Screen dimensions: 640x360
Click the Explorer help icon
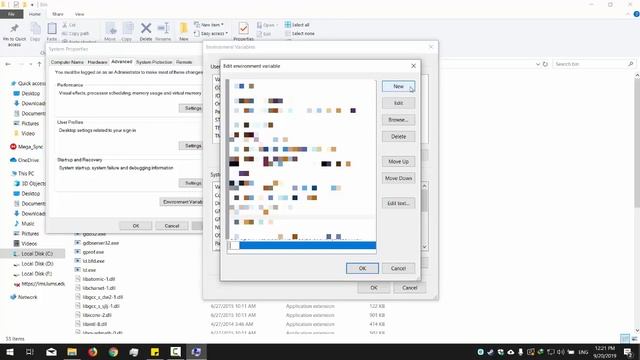tap(636, 14)
